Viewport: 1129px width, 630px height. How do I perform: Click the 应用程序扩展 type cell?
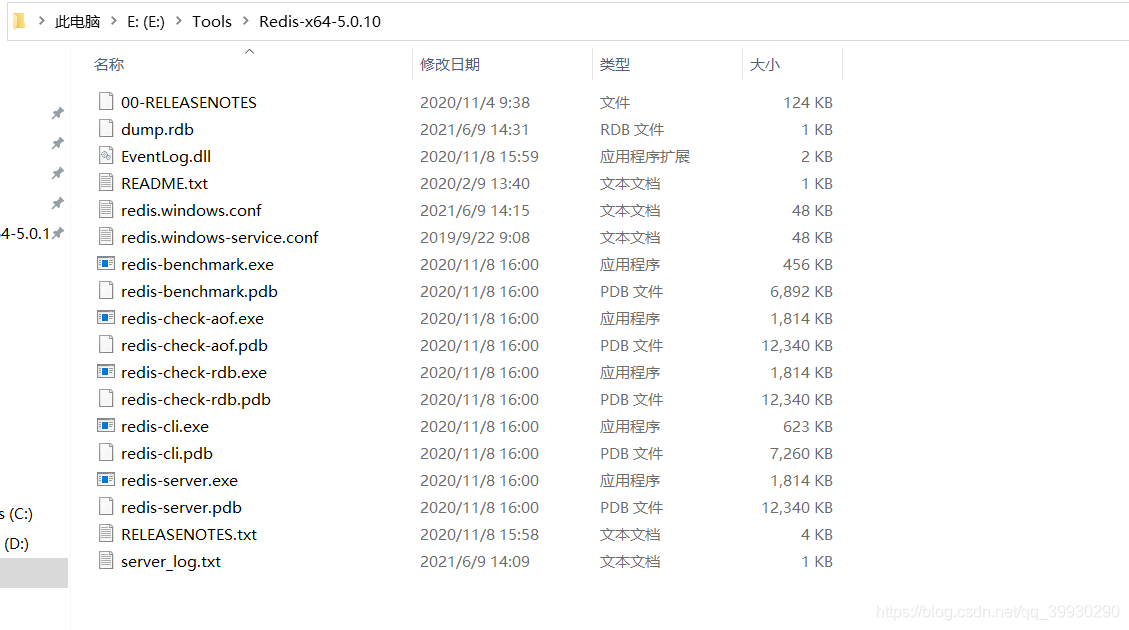(x=645, y=156)
